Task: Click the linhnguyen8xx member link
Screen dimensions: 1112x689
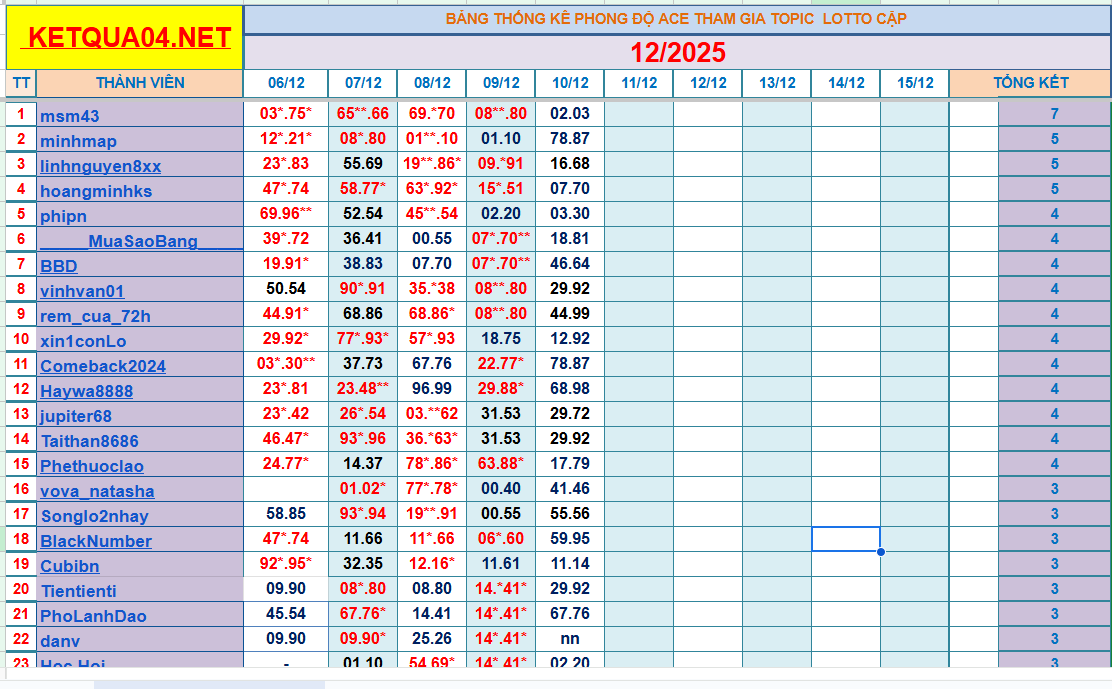Action: coord(100,166)
